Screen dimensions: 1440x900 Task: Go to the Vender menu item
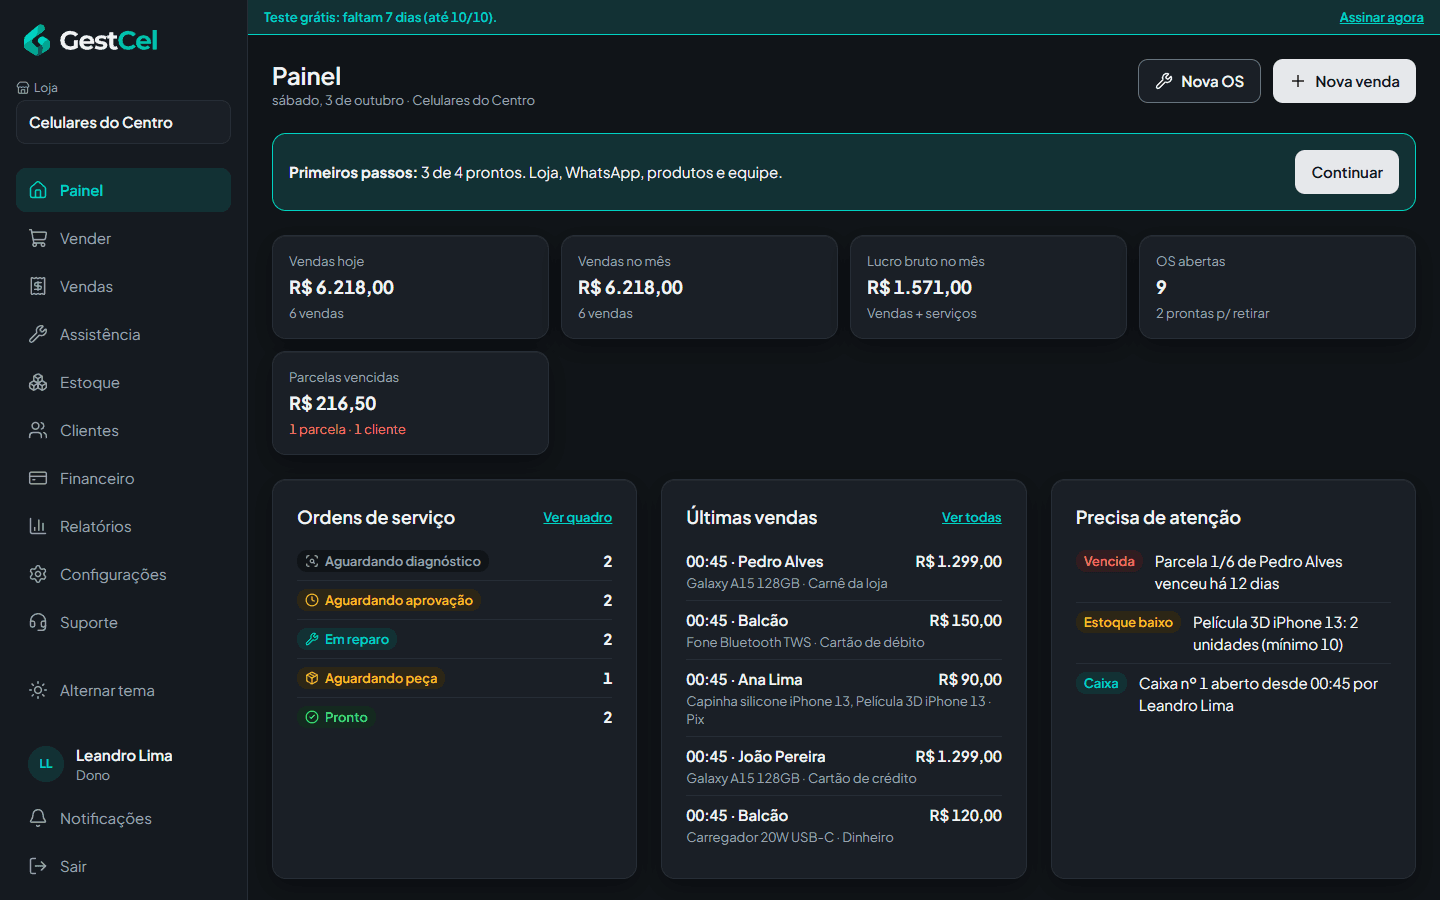coord(123,238)
